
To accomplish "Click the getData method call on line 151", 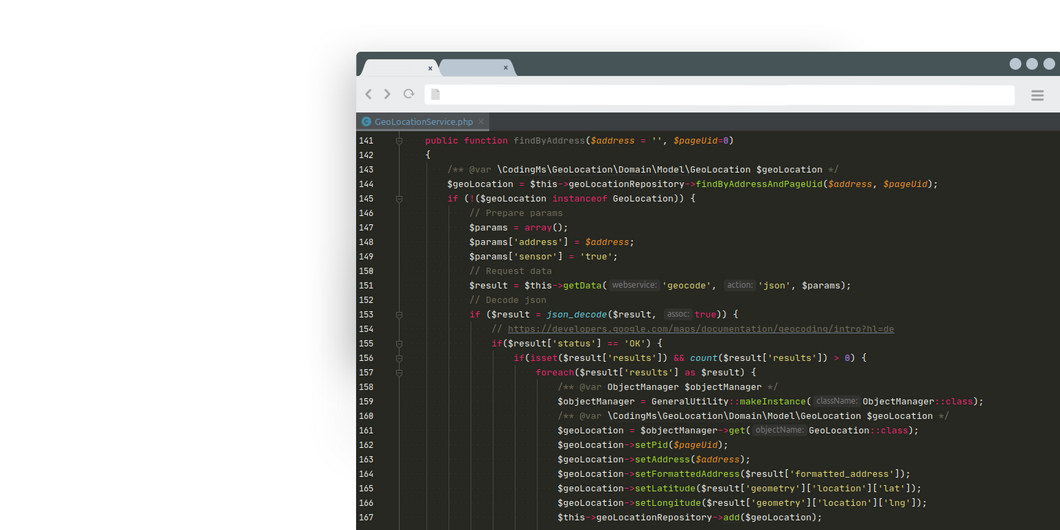I will [582, 285].
